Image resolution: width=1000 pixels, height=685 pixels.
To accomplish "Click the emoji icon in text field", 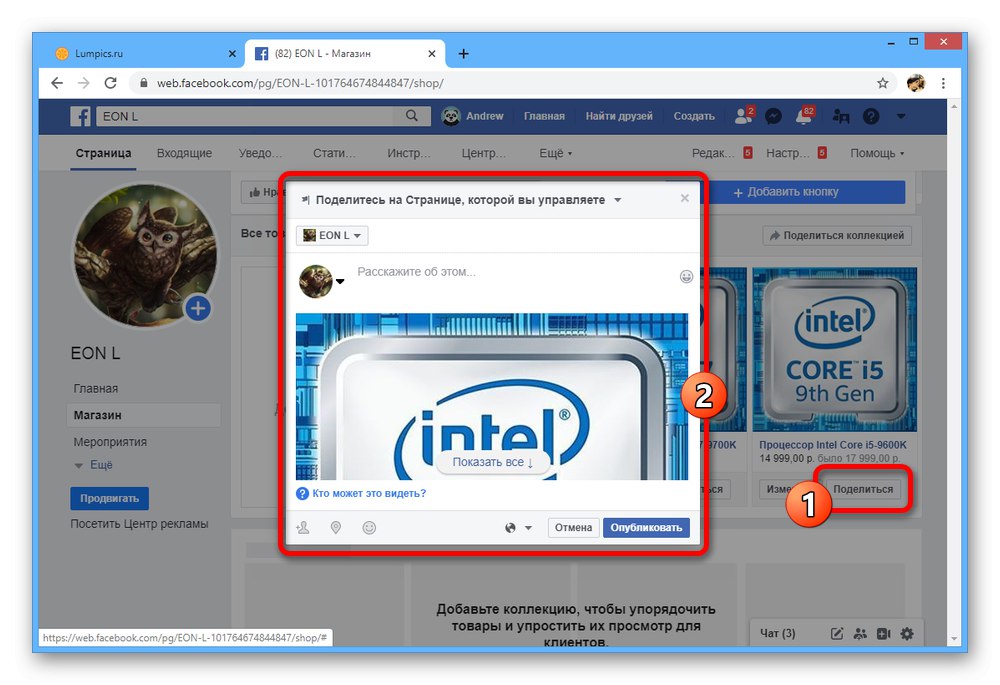I will pyautogui.click(x=686, y=276).
